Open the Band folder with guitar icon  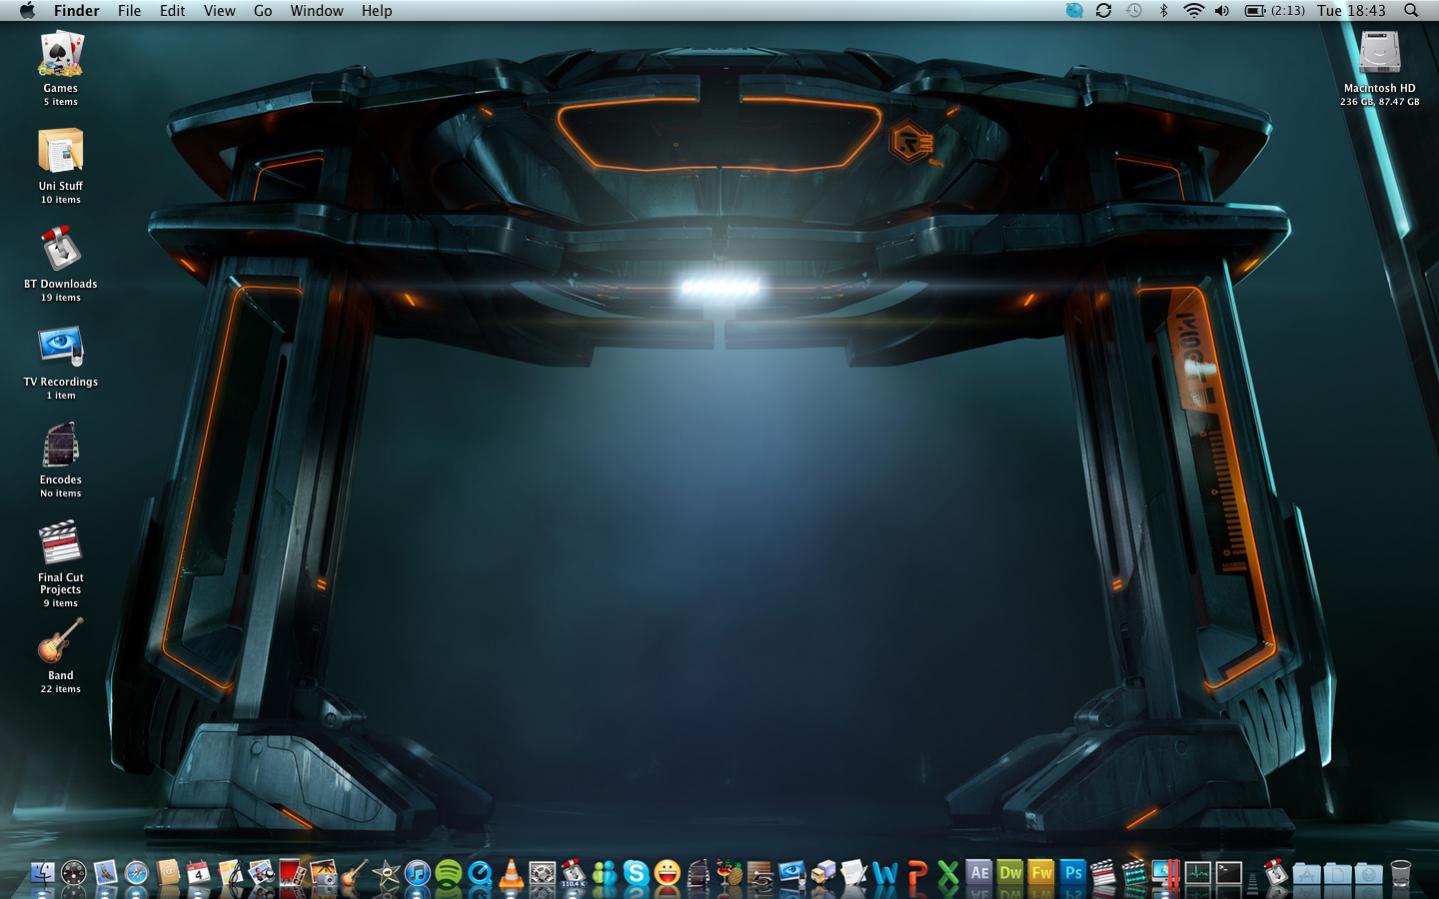pyautogui.click(x=60, y=641)
